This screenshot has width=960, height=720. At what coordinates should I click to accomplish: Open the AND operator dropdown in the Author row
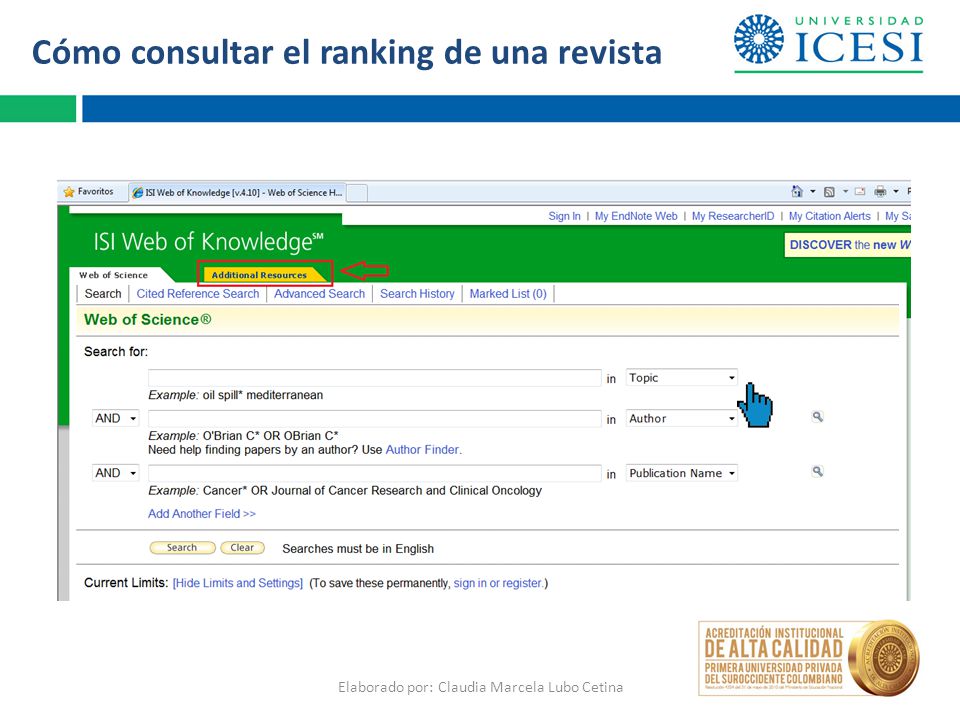tap(116, 418)
